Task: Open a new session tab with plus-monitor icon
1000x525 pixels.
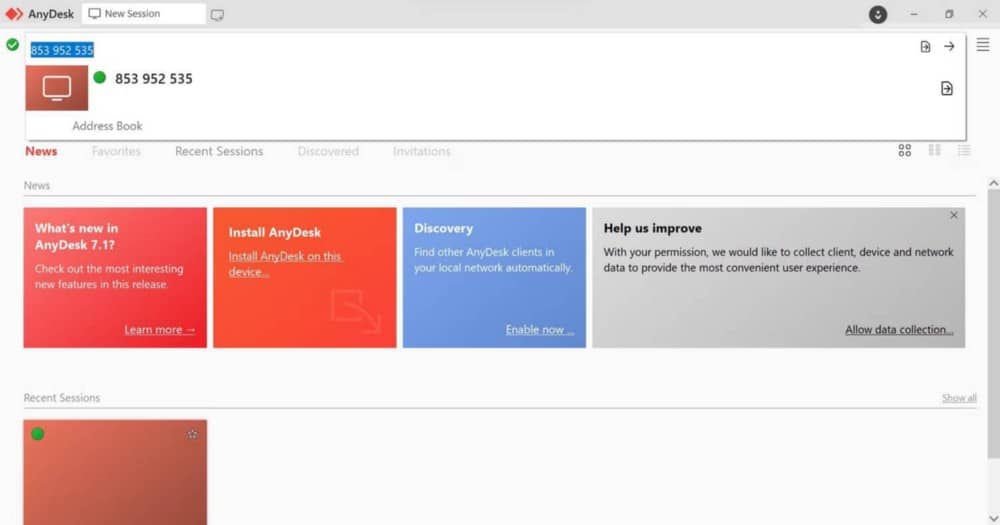Action: point(217,15)
